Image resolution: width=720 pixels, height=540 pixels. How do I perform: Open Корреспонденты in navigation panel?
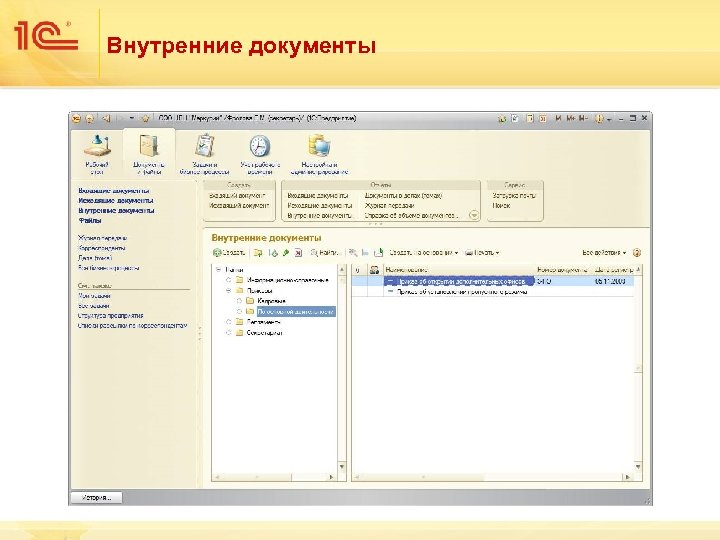coord(102,248)
